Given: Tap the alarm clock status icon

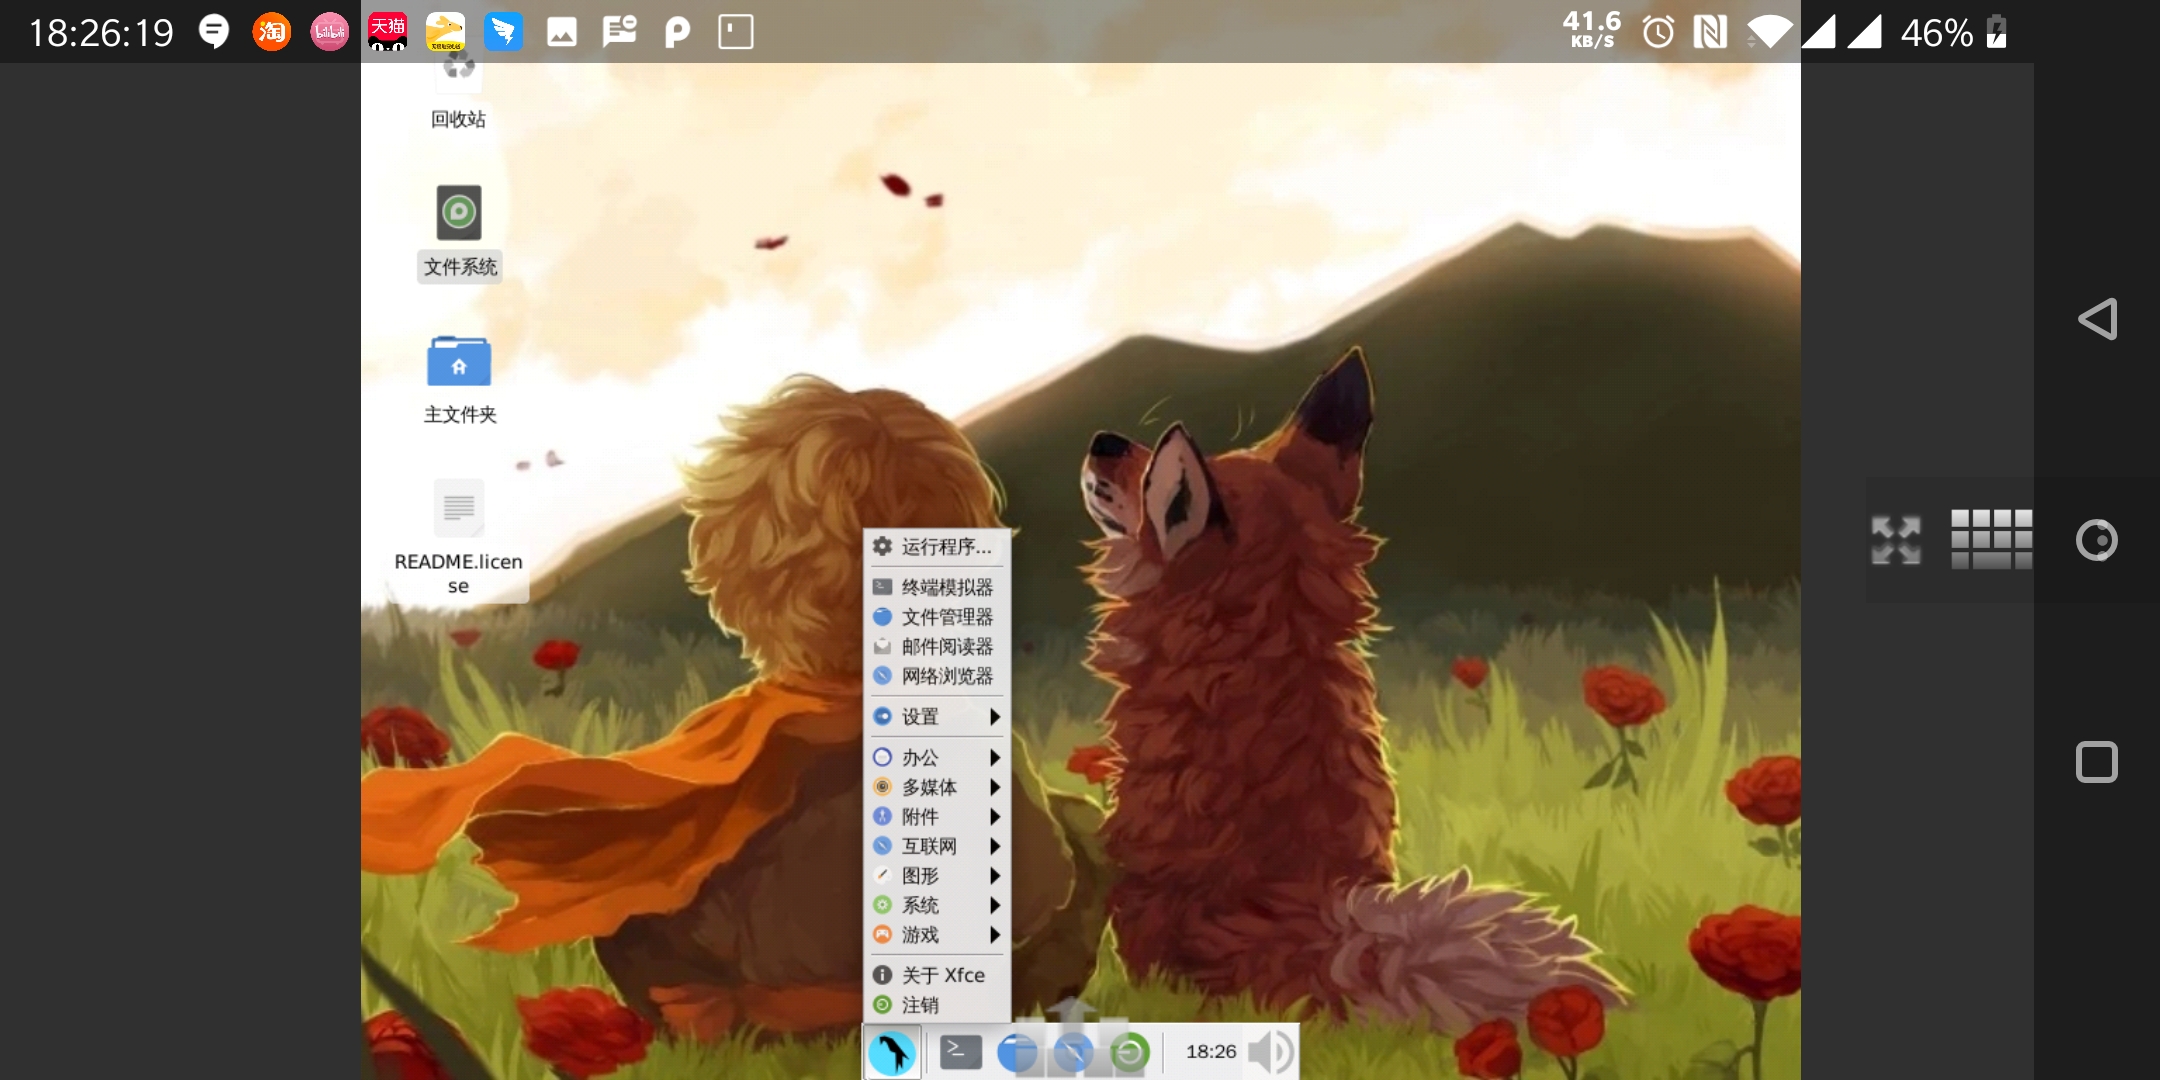Looking at the screenshot, I should (x=1657, y=32).
